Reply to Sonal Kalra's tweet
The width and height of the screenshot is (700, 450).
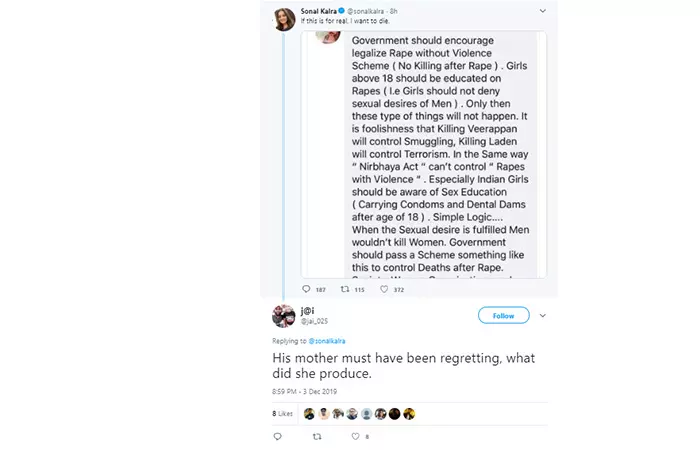click(306, 289)
